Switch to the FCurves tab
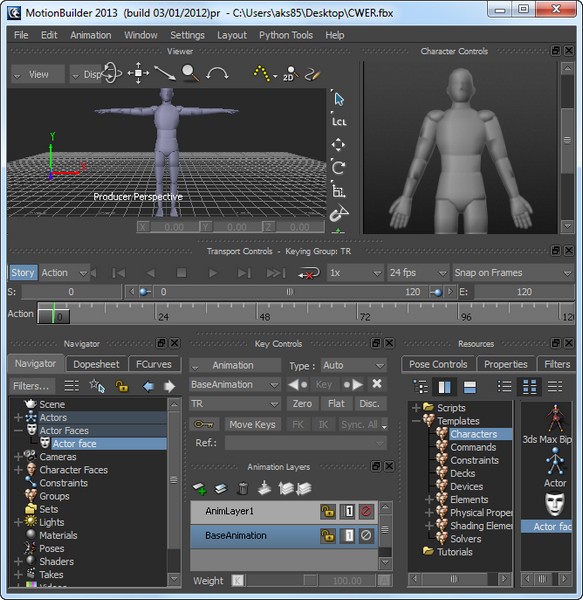Image resolution: width=583 pixels, height=600 pixels. click(154, 364)
